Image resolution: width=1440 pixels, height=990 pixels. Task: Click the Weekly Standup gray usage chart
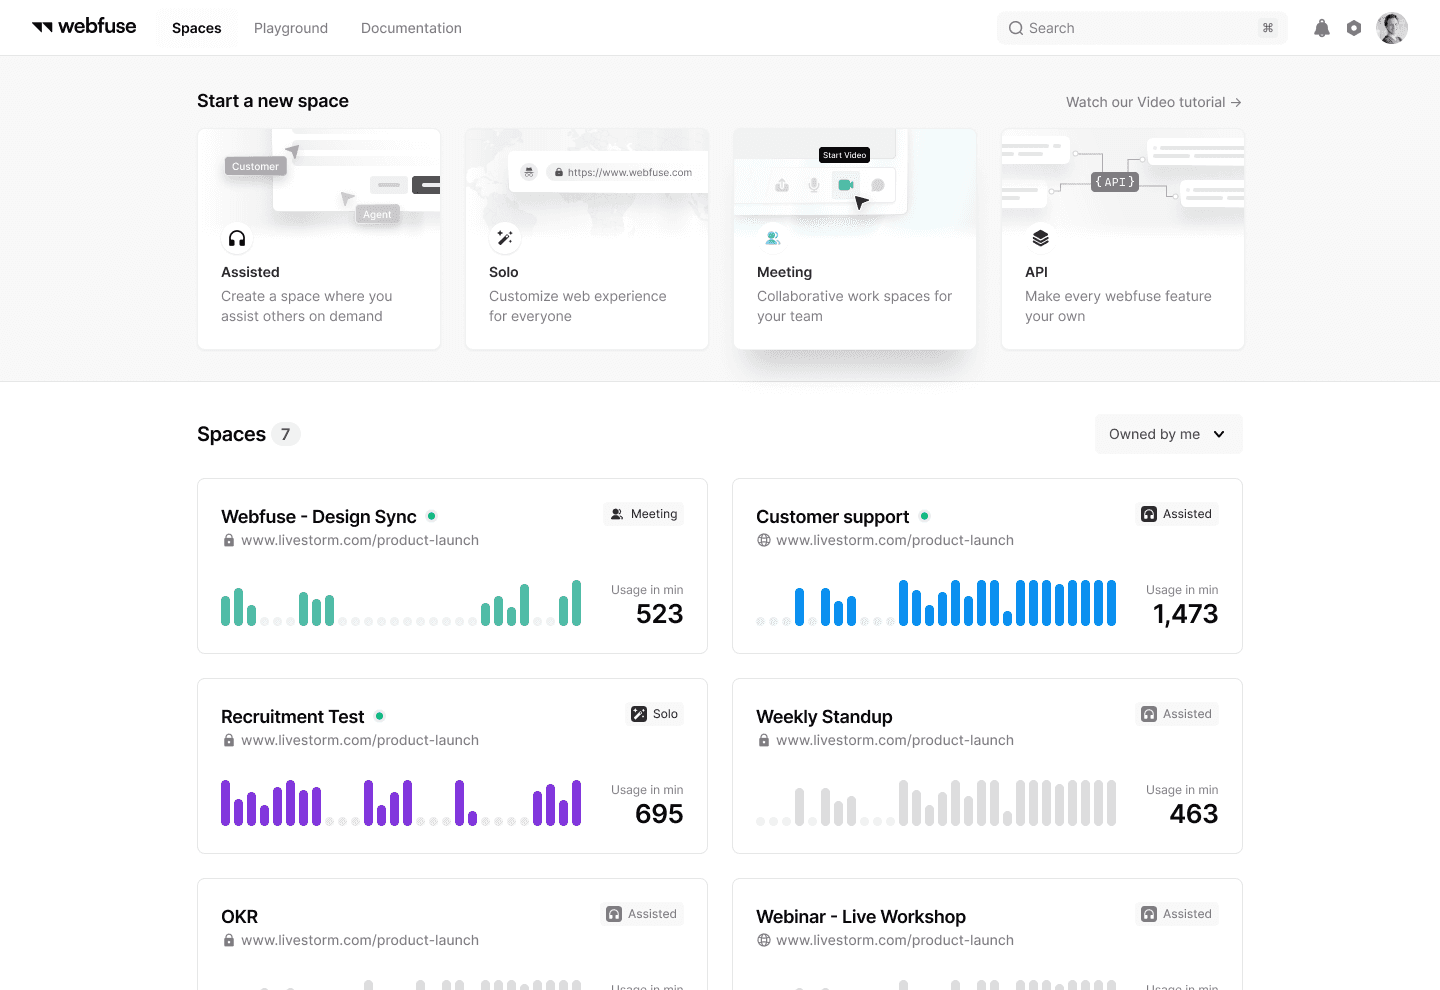point(936,803)
